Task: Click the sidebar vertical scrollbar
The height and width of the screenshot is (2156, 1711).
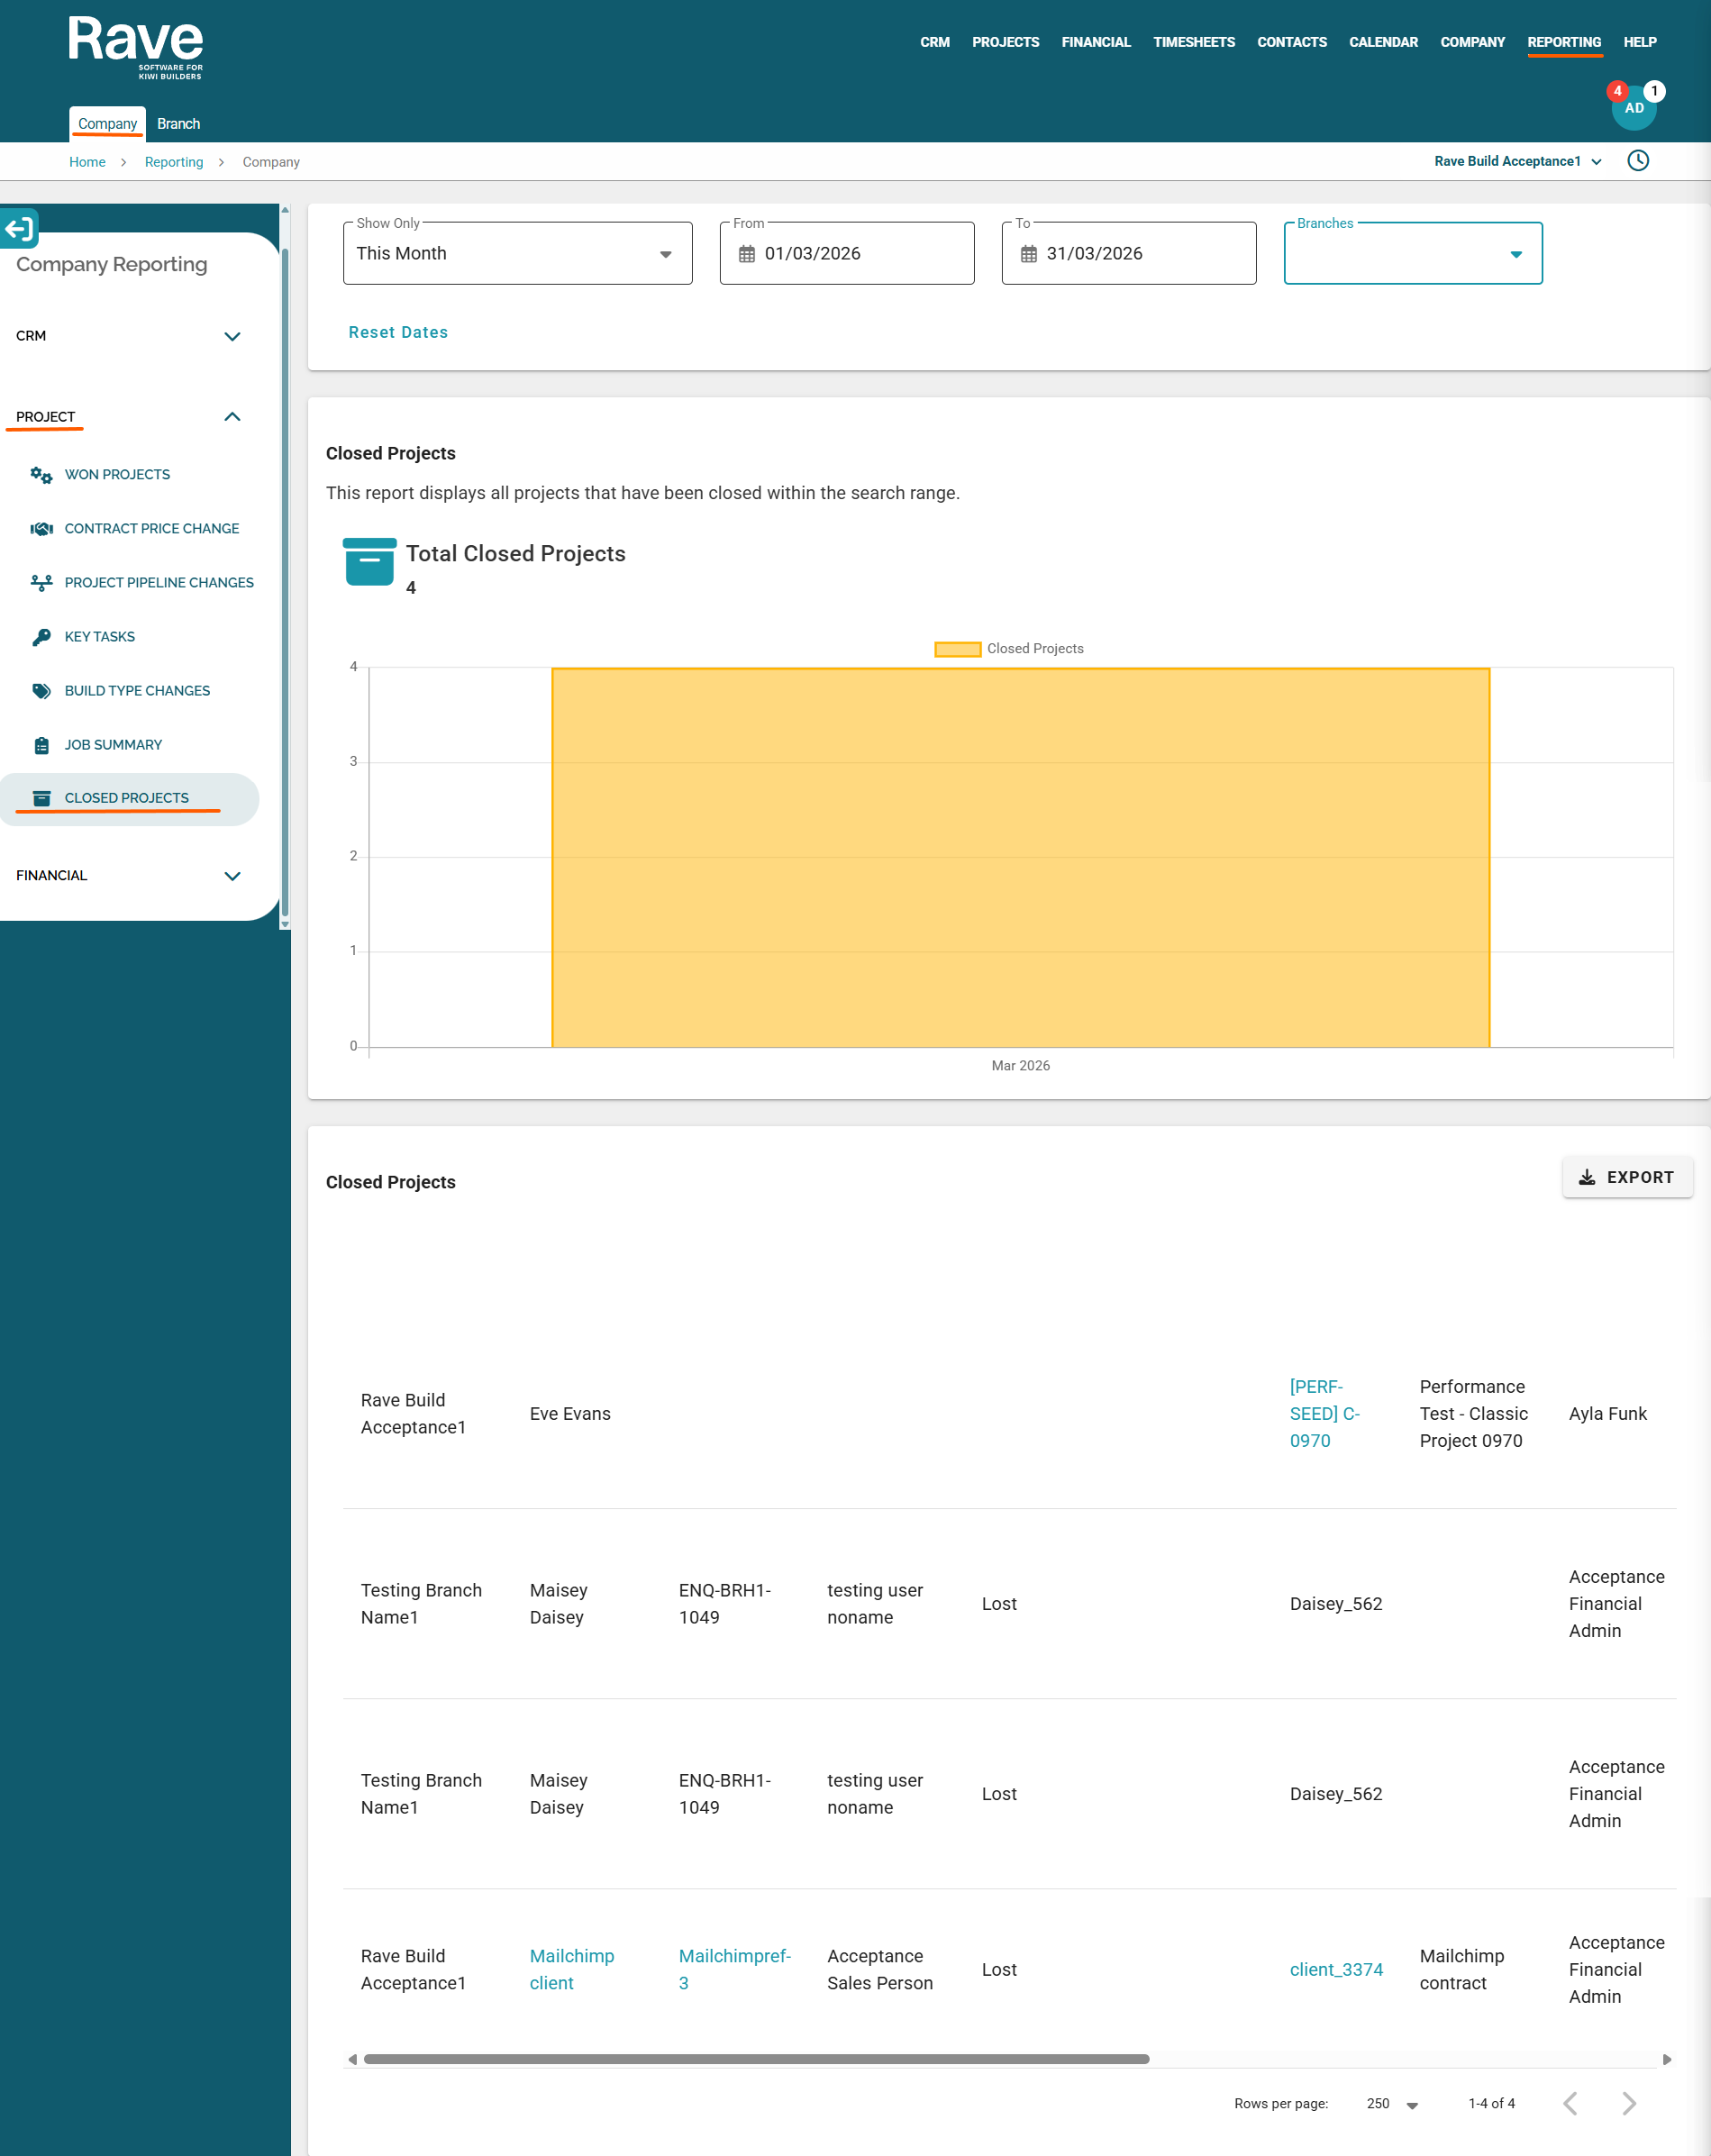Action: [285, 583]
